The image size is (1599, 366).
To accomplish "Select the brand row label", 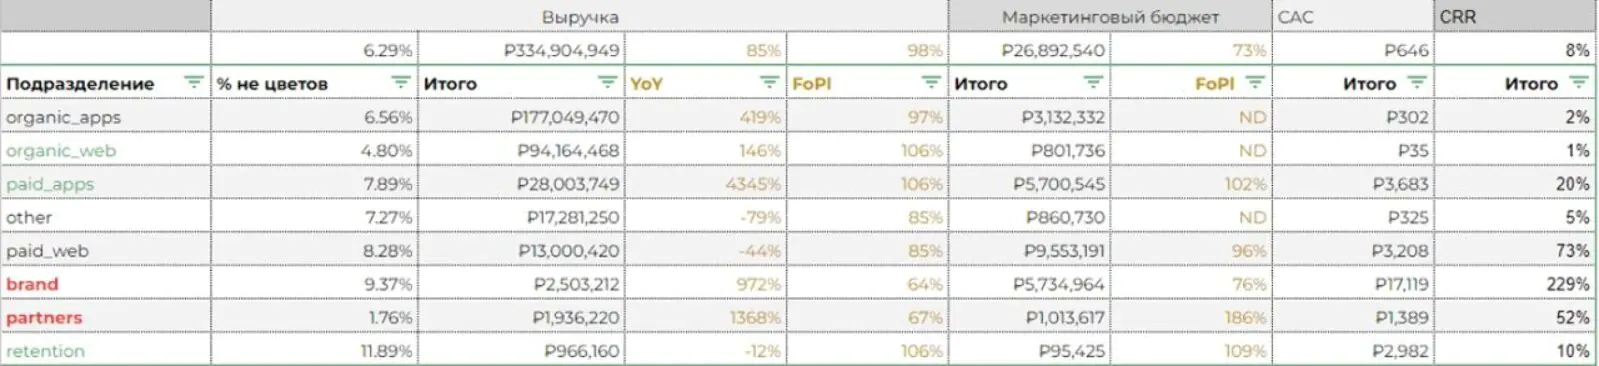I will (x=32, y=284).
